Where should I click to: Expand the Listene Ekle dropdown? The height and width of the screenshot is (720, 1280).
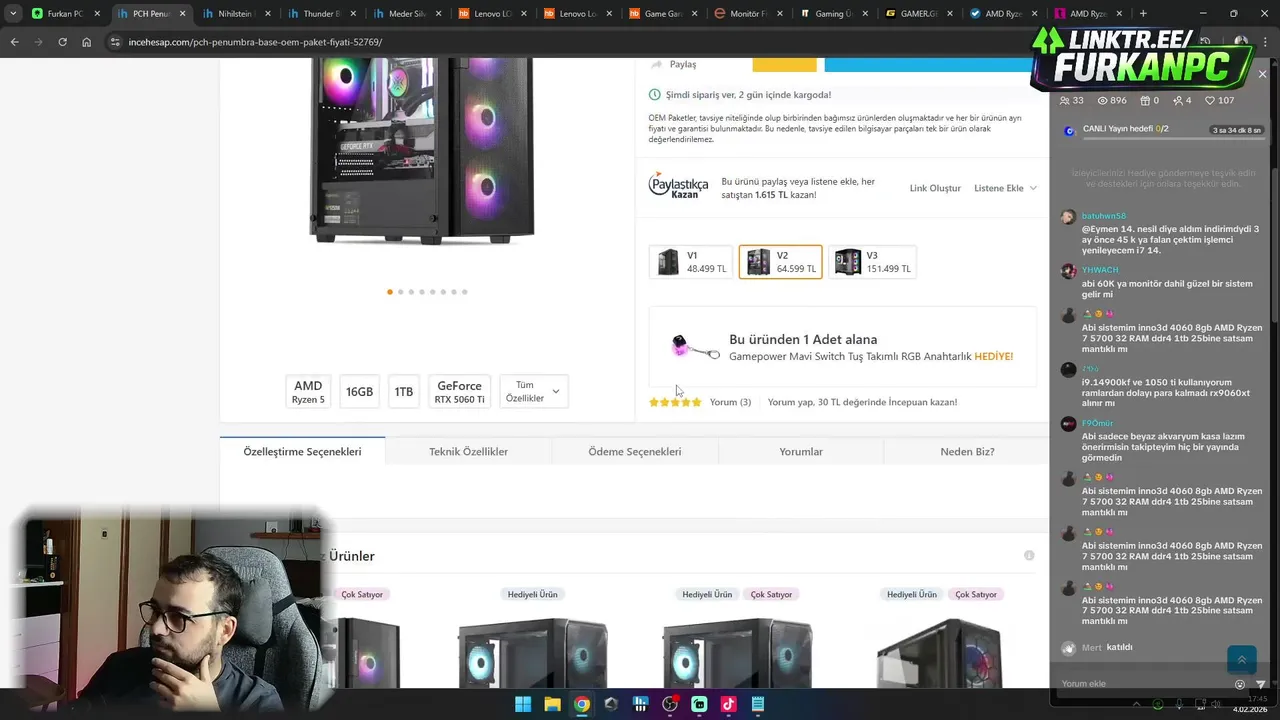point(1005,188)
